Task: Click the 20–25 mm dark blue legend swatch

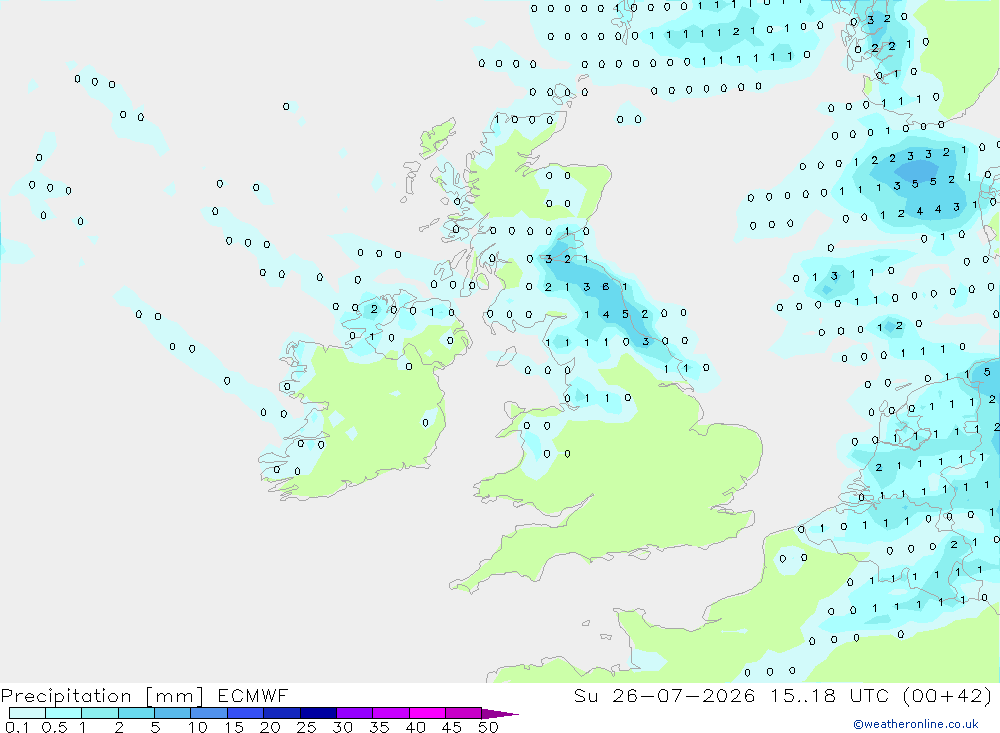Action: tap(282, 713)
